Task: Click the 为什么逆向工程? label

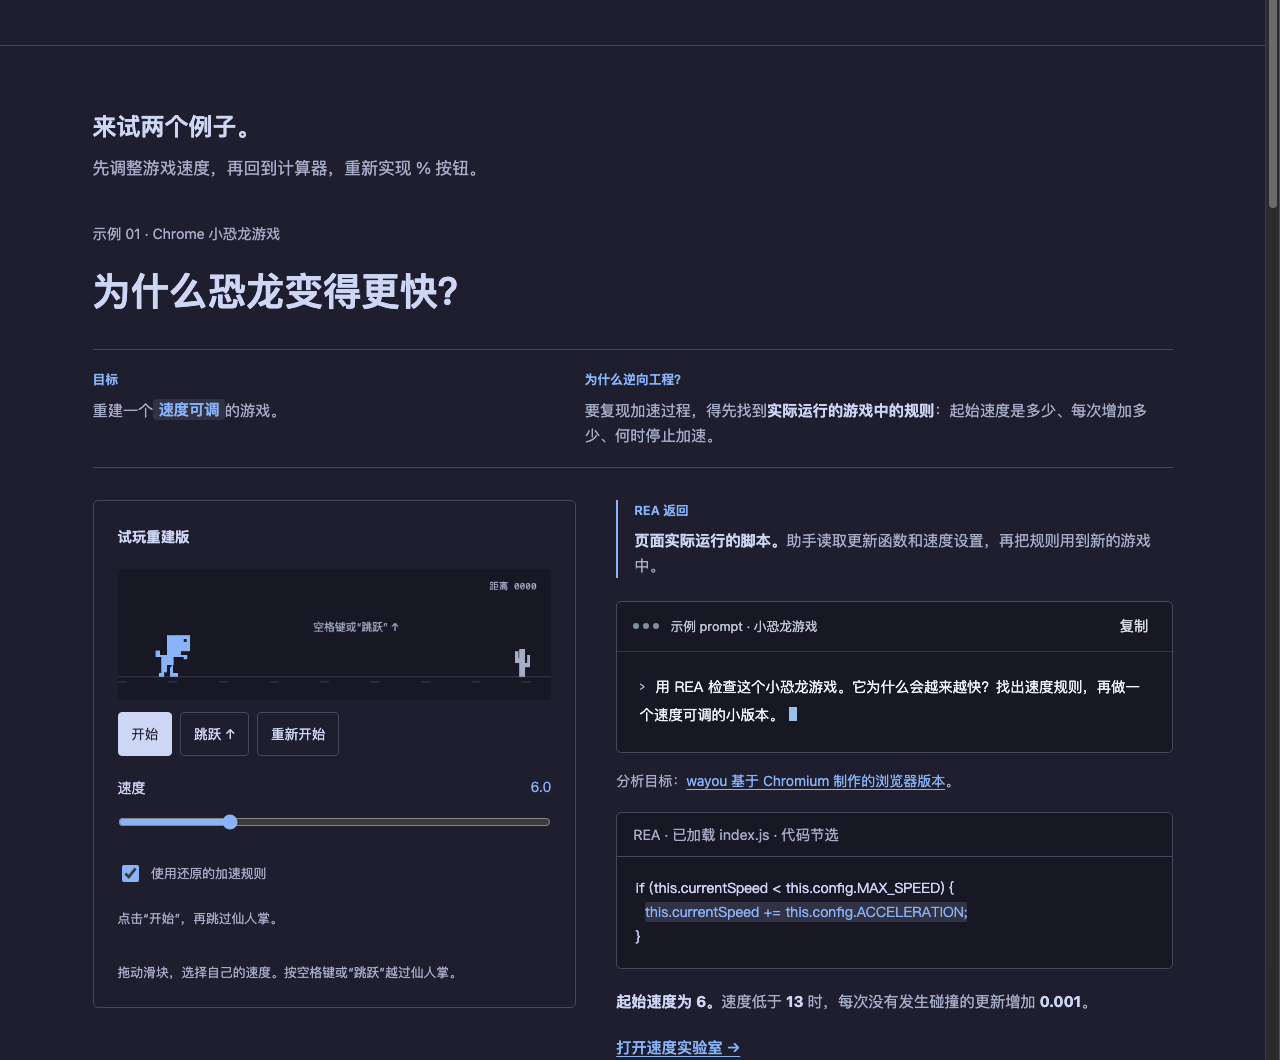Action: (x=633, y=379)
